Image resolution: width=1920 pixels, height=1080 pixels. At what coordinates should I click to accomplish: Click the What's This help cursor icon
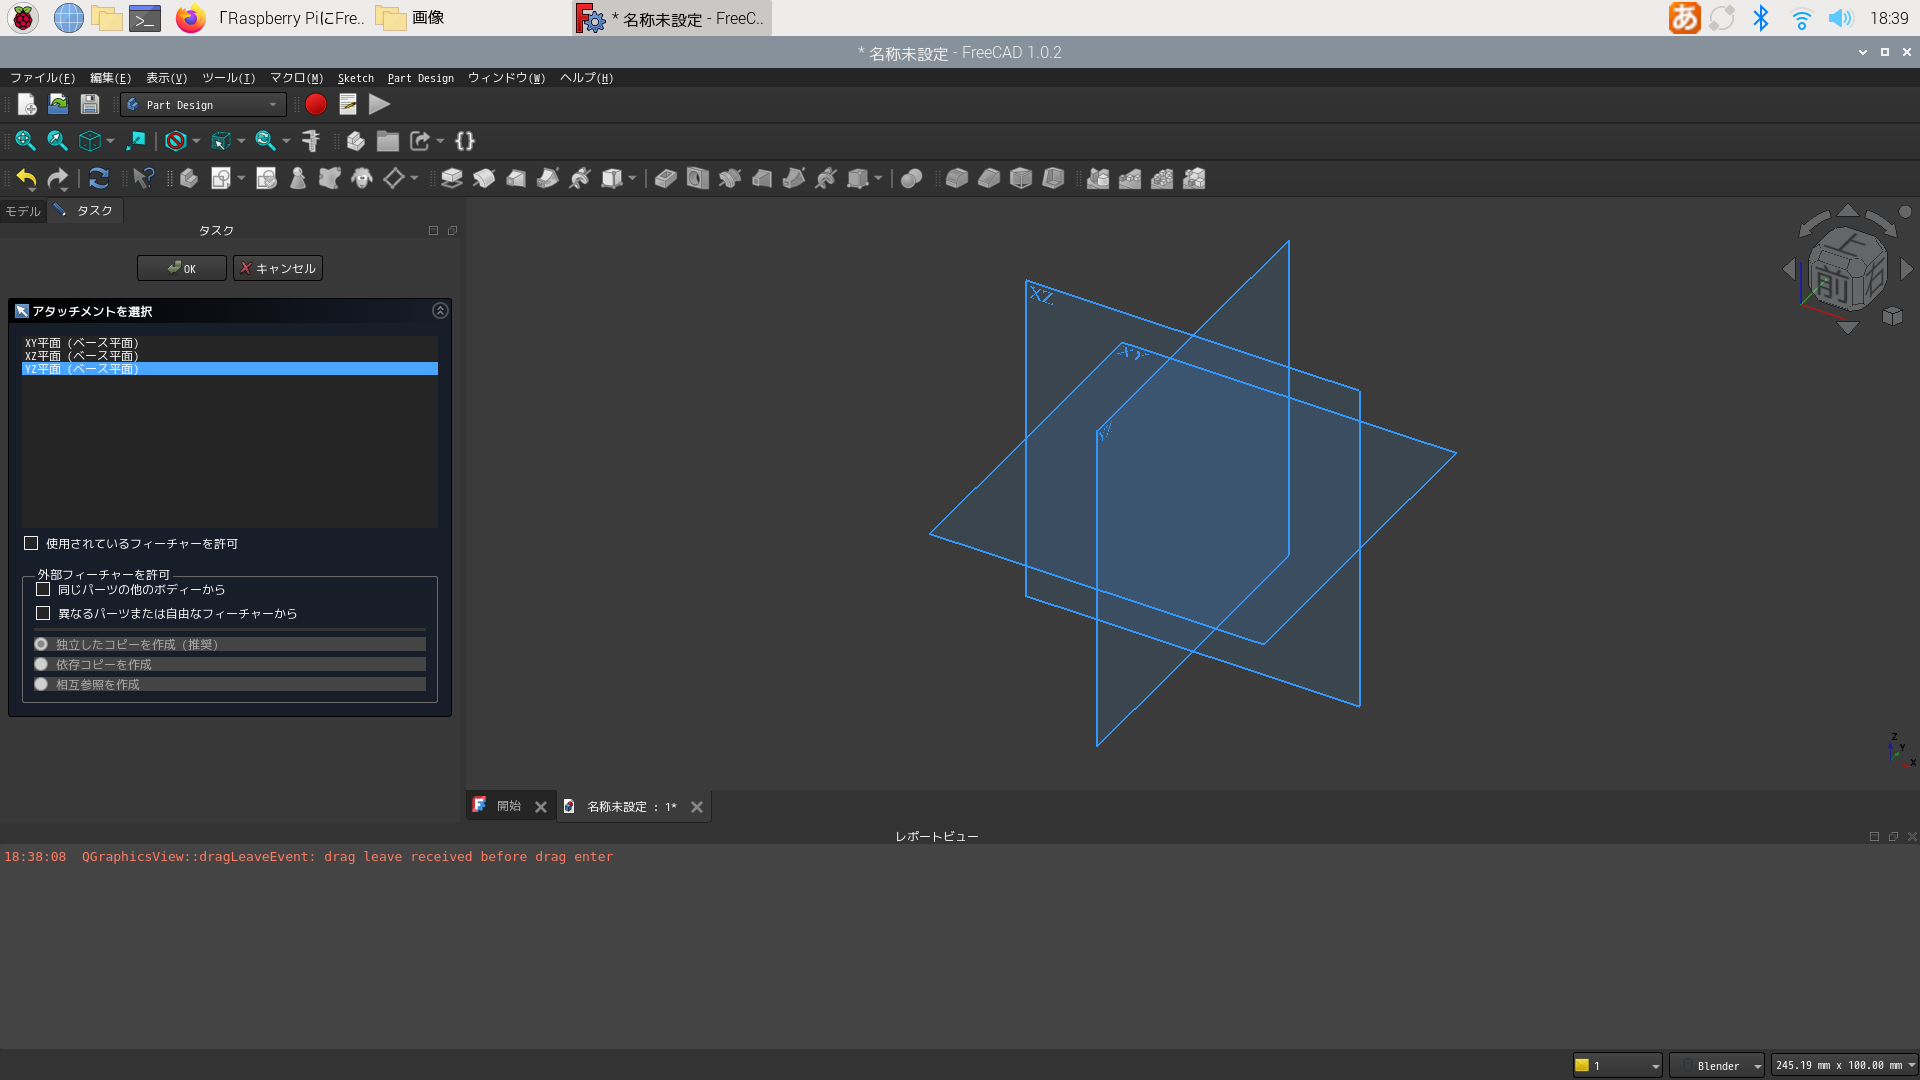tap(143, 178)
